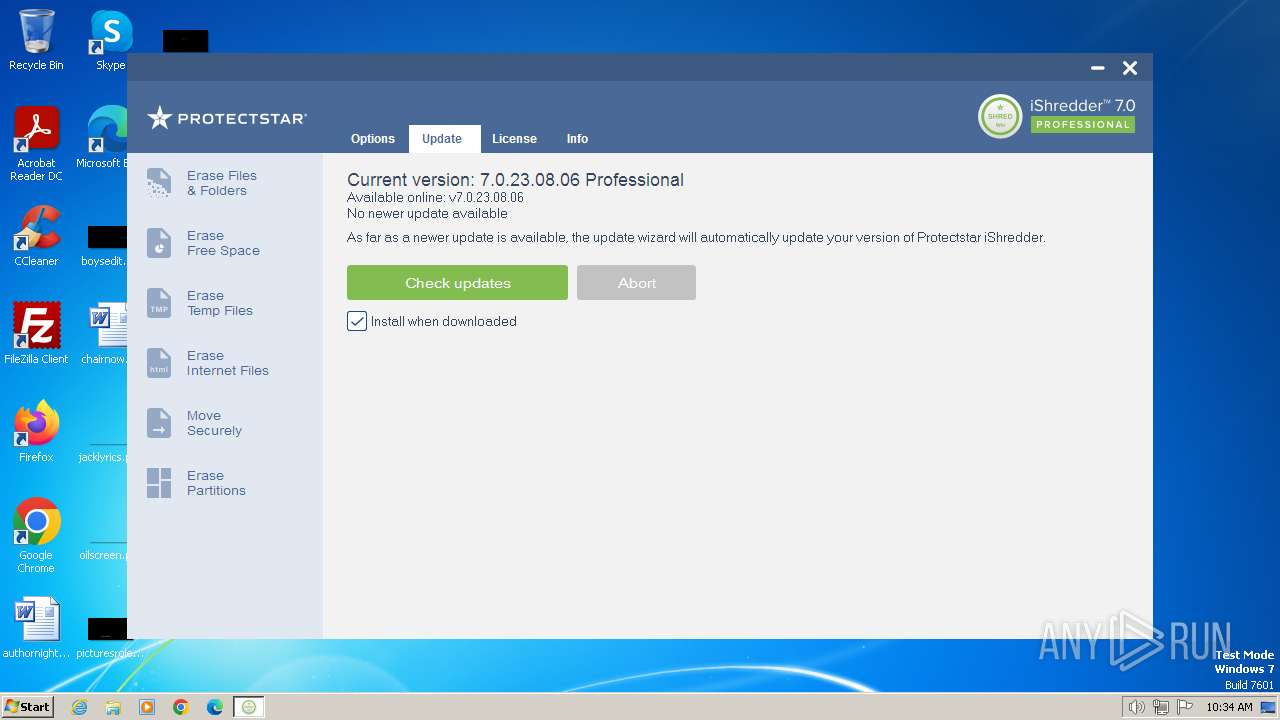This screenshot has width=1280, height=720.
Task: Click the taskbar clock 10:34 AM
Action: tap(1229, 707)
